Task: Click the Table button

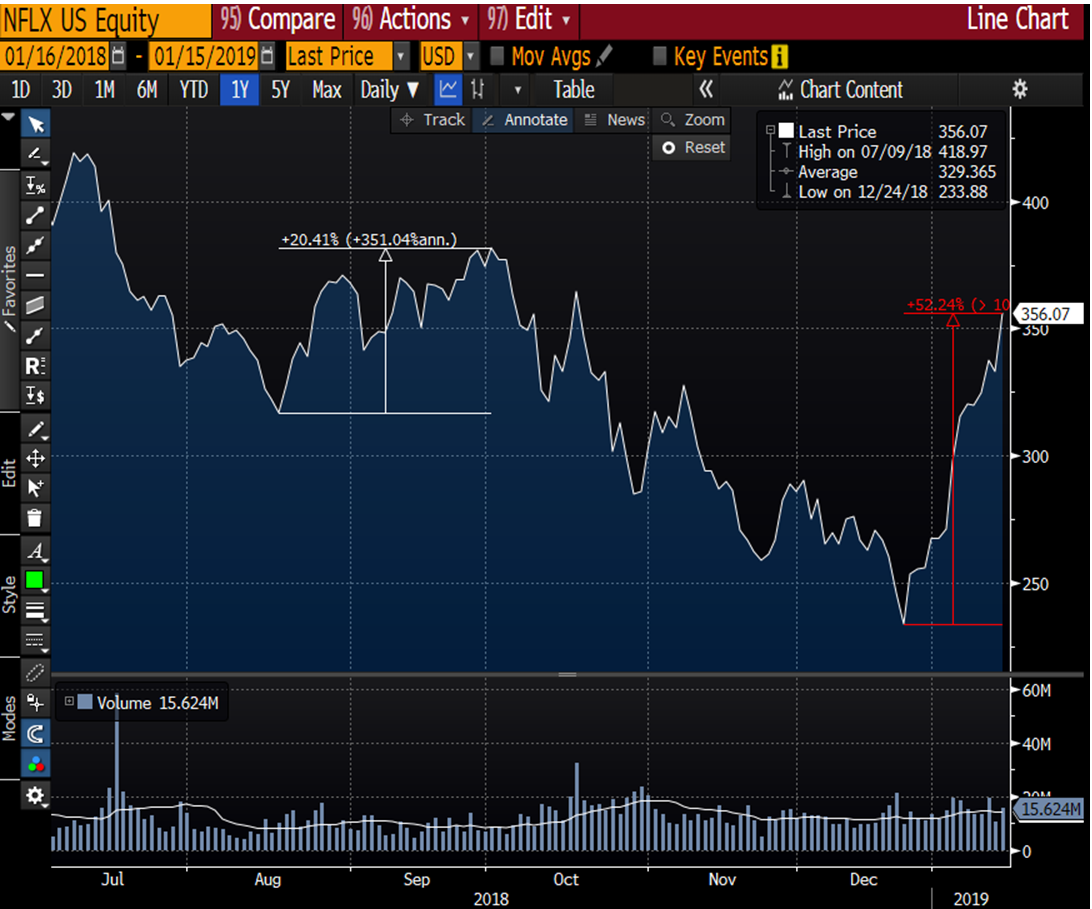Action: coord(573,90)
